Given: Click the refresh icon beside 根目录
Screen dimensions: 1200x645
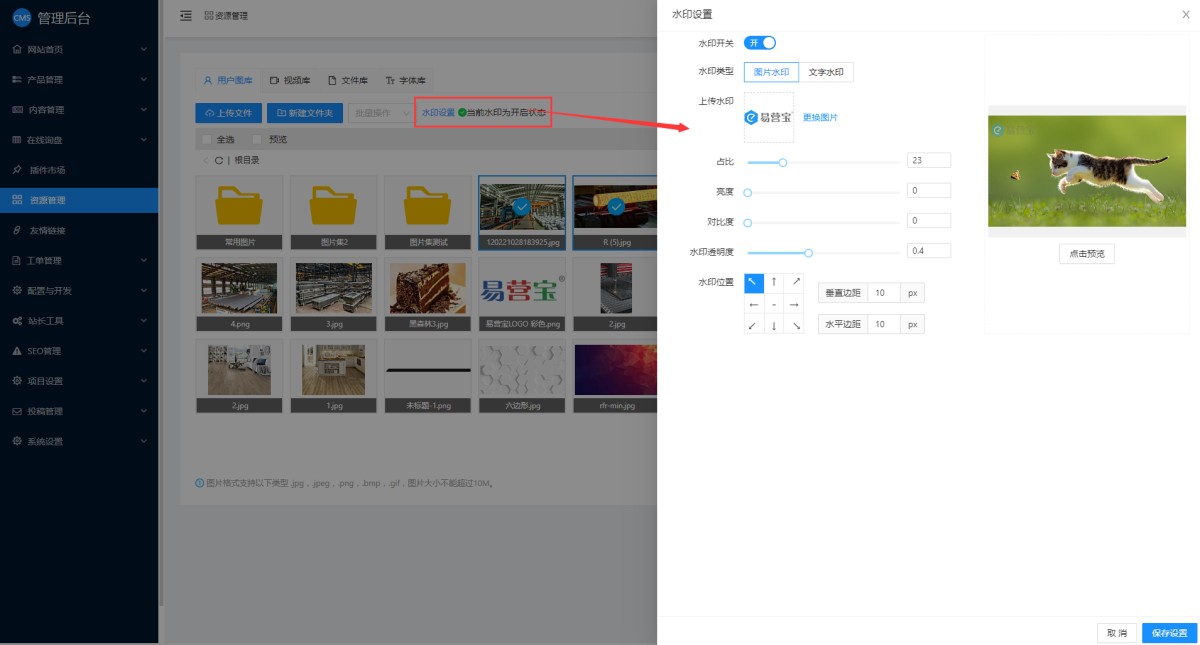Looking at the screenshot, I should point(218,160).
